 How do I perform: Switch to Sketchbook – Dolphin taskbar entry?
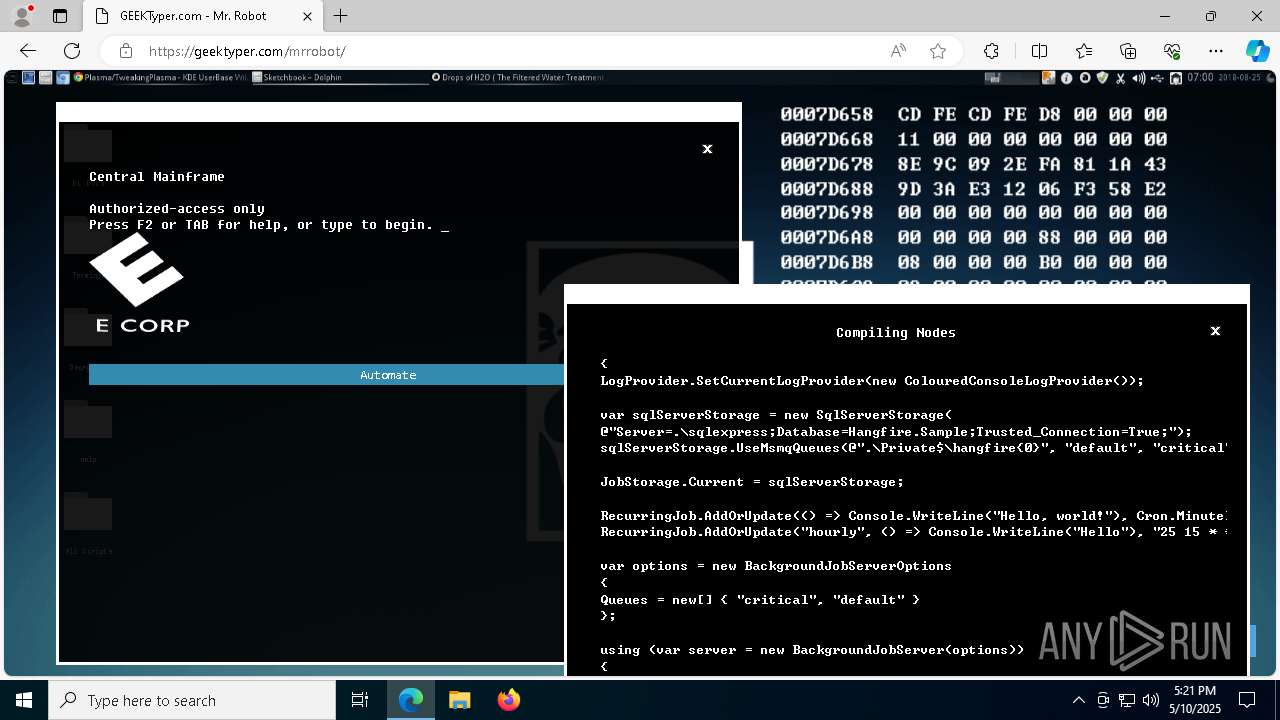(x=297, y=77)
